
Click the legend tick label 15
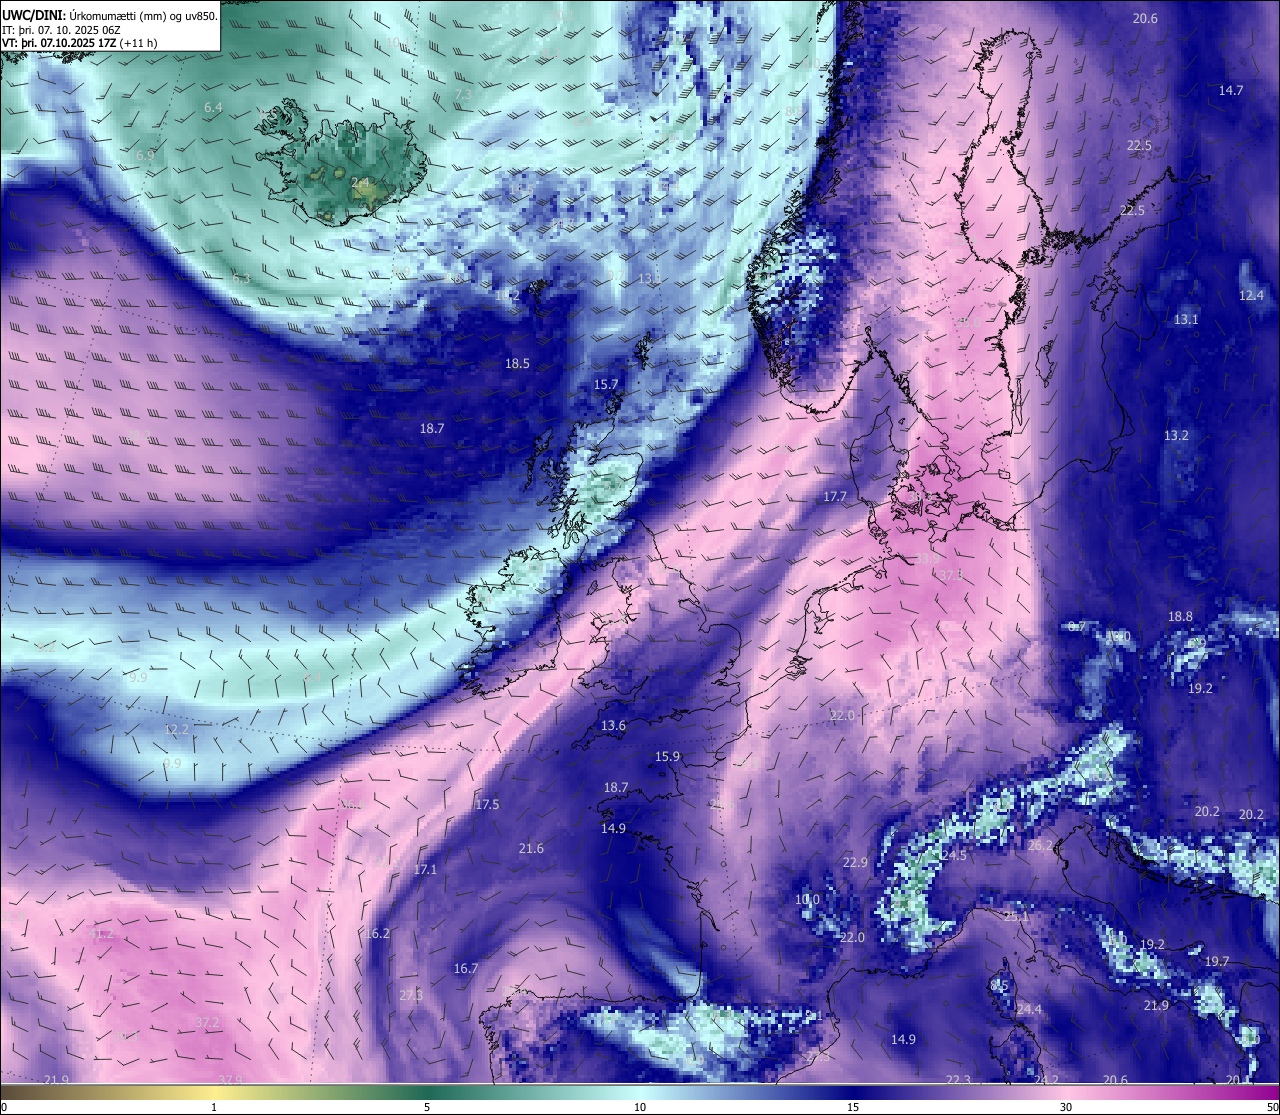coord(853,1107)
